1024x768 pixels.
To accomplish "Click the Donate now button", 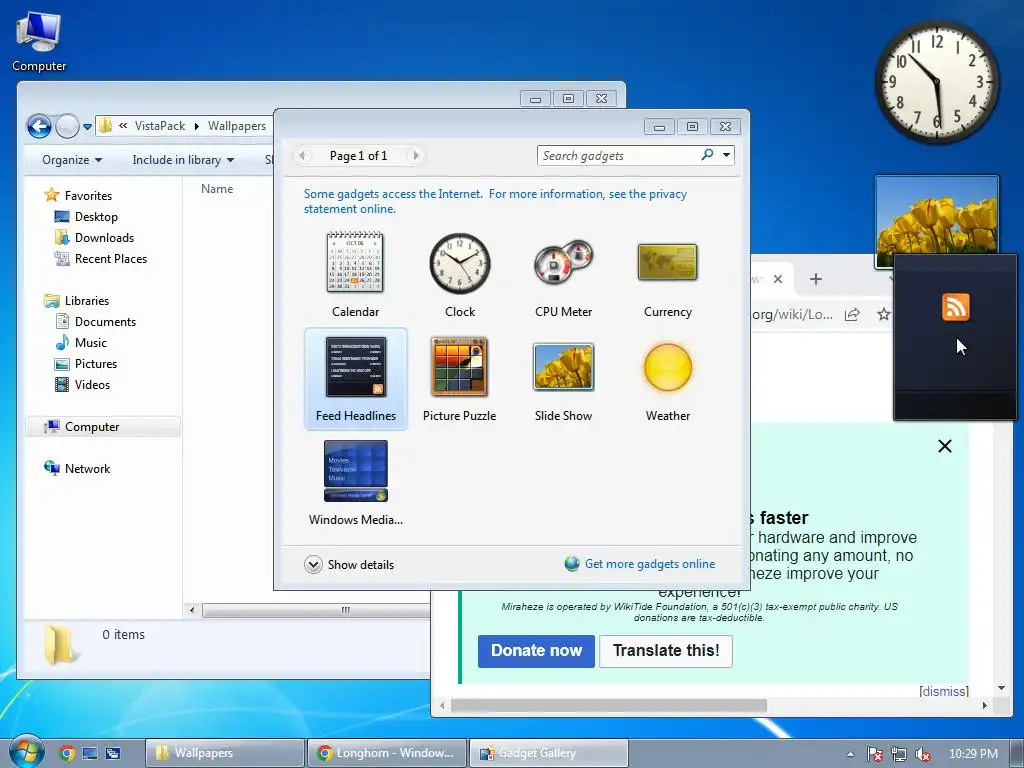I will click(536, 651).
